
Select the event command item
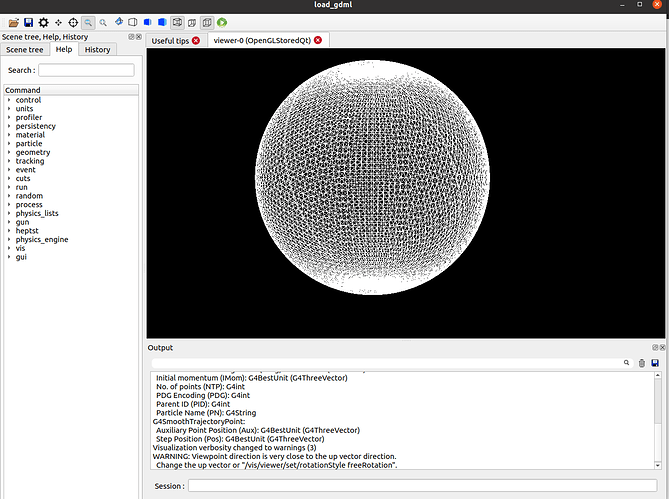click(26, 170)
